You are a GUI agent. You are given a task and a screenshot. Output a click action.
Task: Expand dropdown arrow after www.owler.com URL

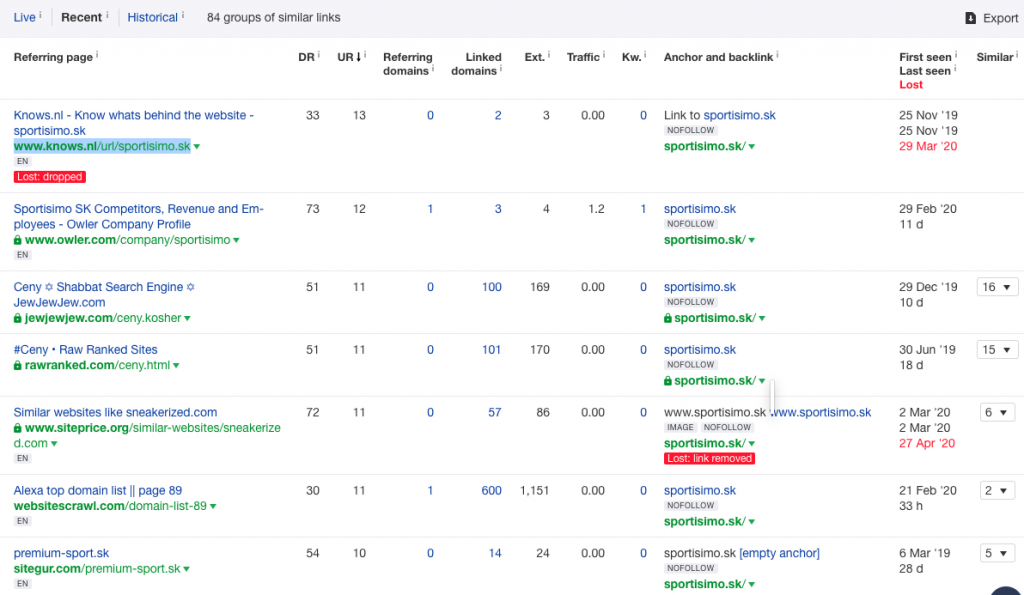click(236, 240)
